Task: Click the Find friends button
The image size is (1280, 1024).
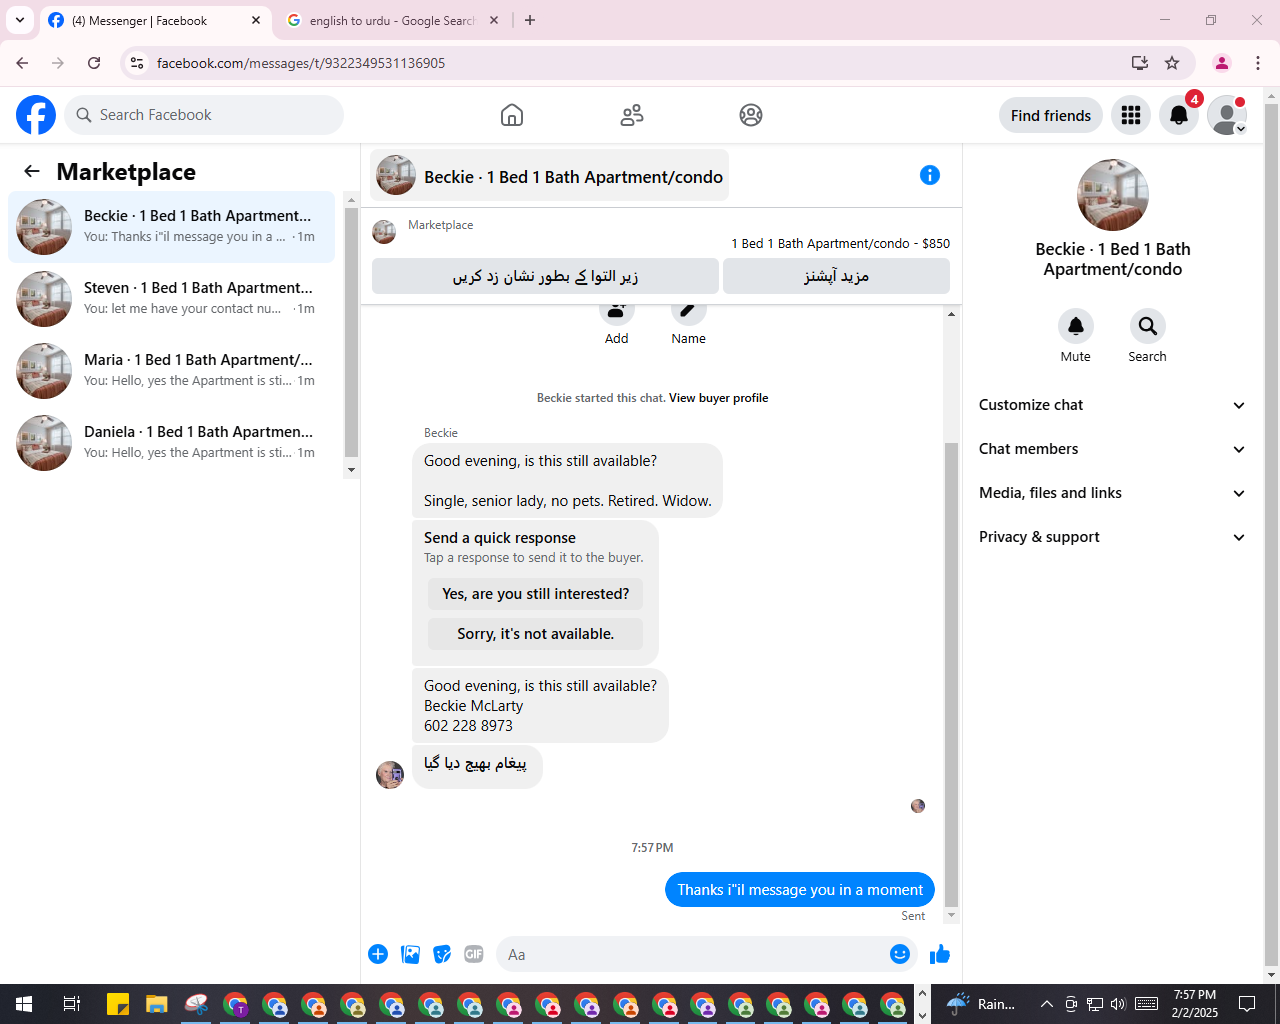Action: pyautogui.click(x=1051, y=115)
